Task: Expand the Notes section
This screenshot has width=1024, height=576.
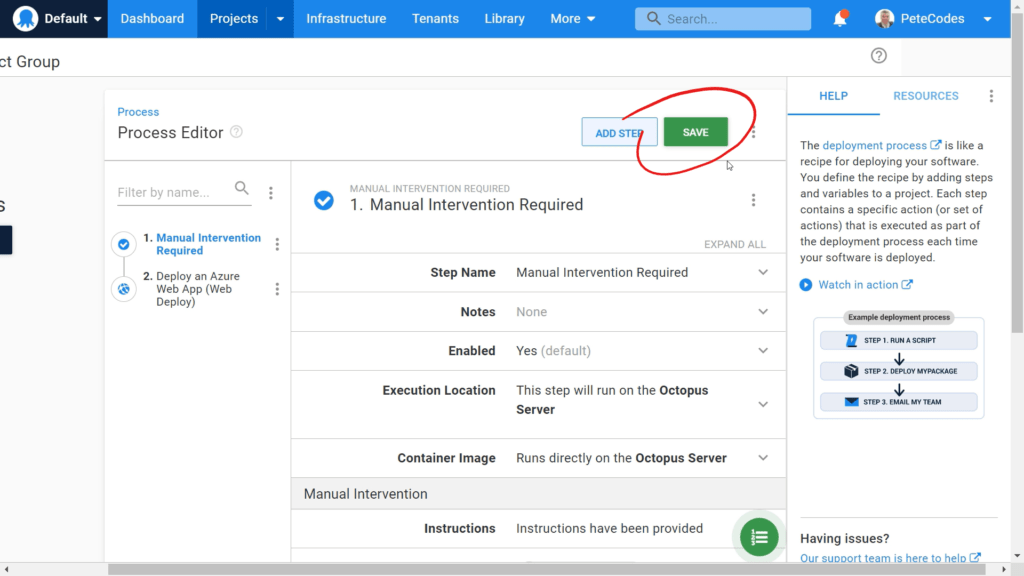Action: pos(538,312)
